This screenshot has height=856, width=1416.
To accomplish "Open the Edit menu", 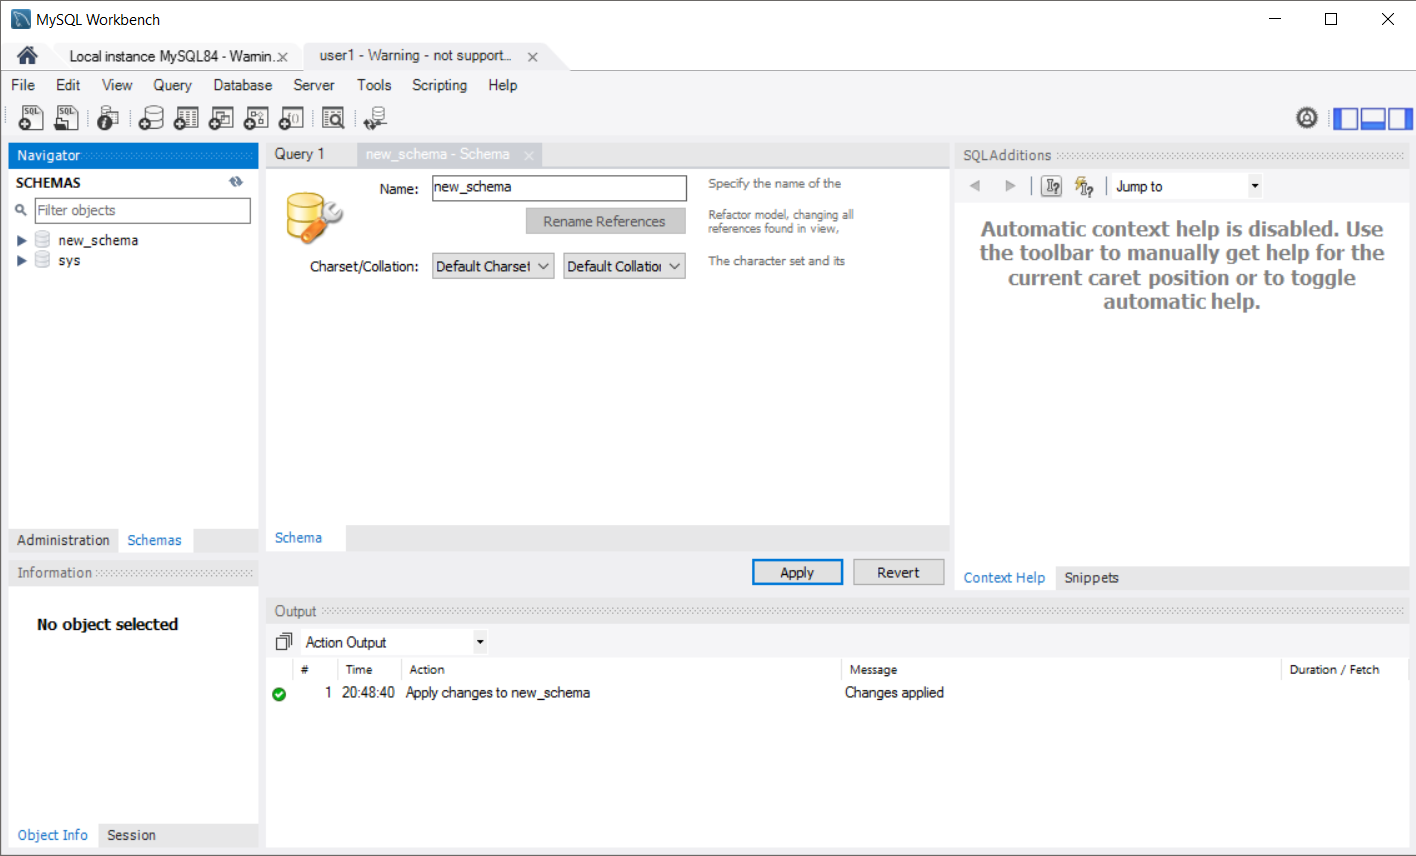I will pyautogui.click(x=68, y=85).
